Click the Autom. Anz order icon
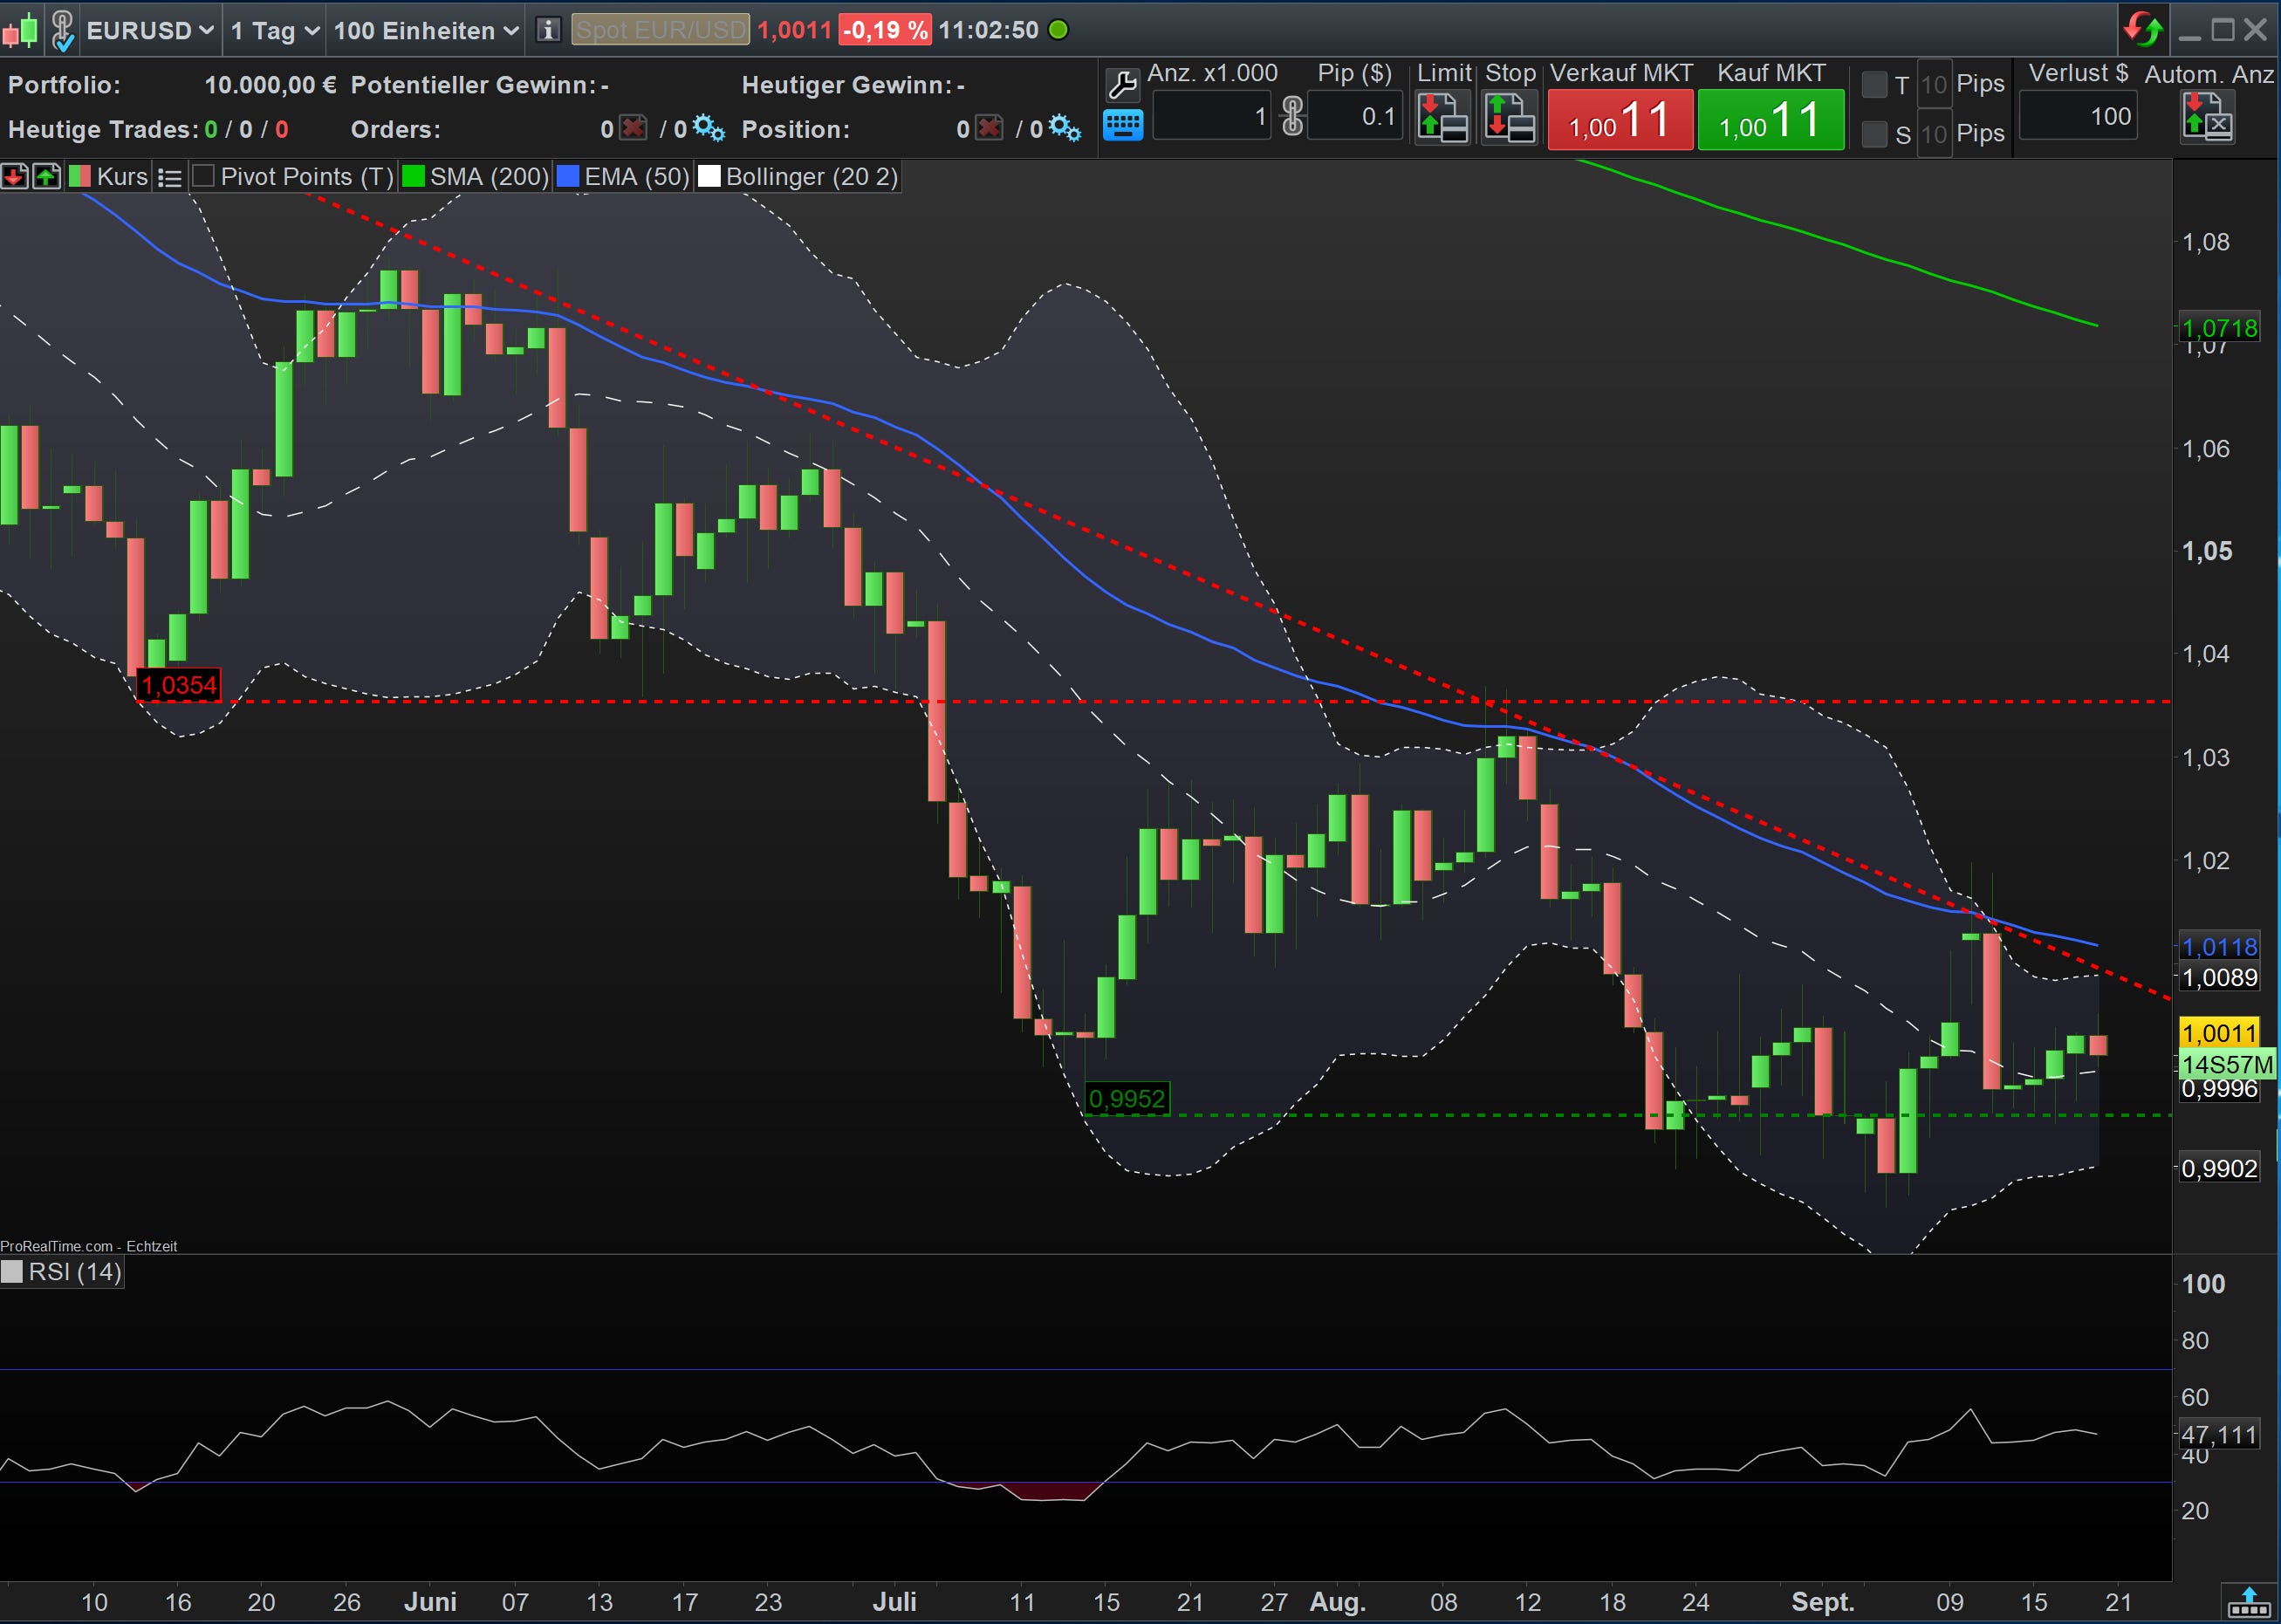This screenshot has width=2281, height=1624. point(2207,118)
